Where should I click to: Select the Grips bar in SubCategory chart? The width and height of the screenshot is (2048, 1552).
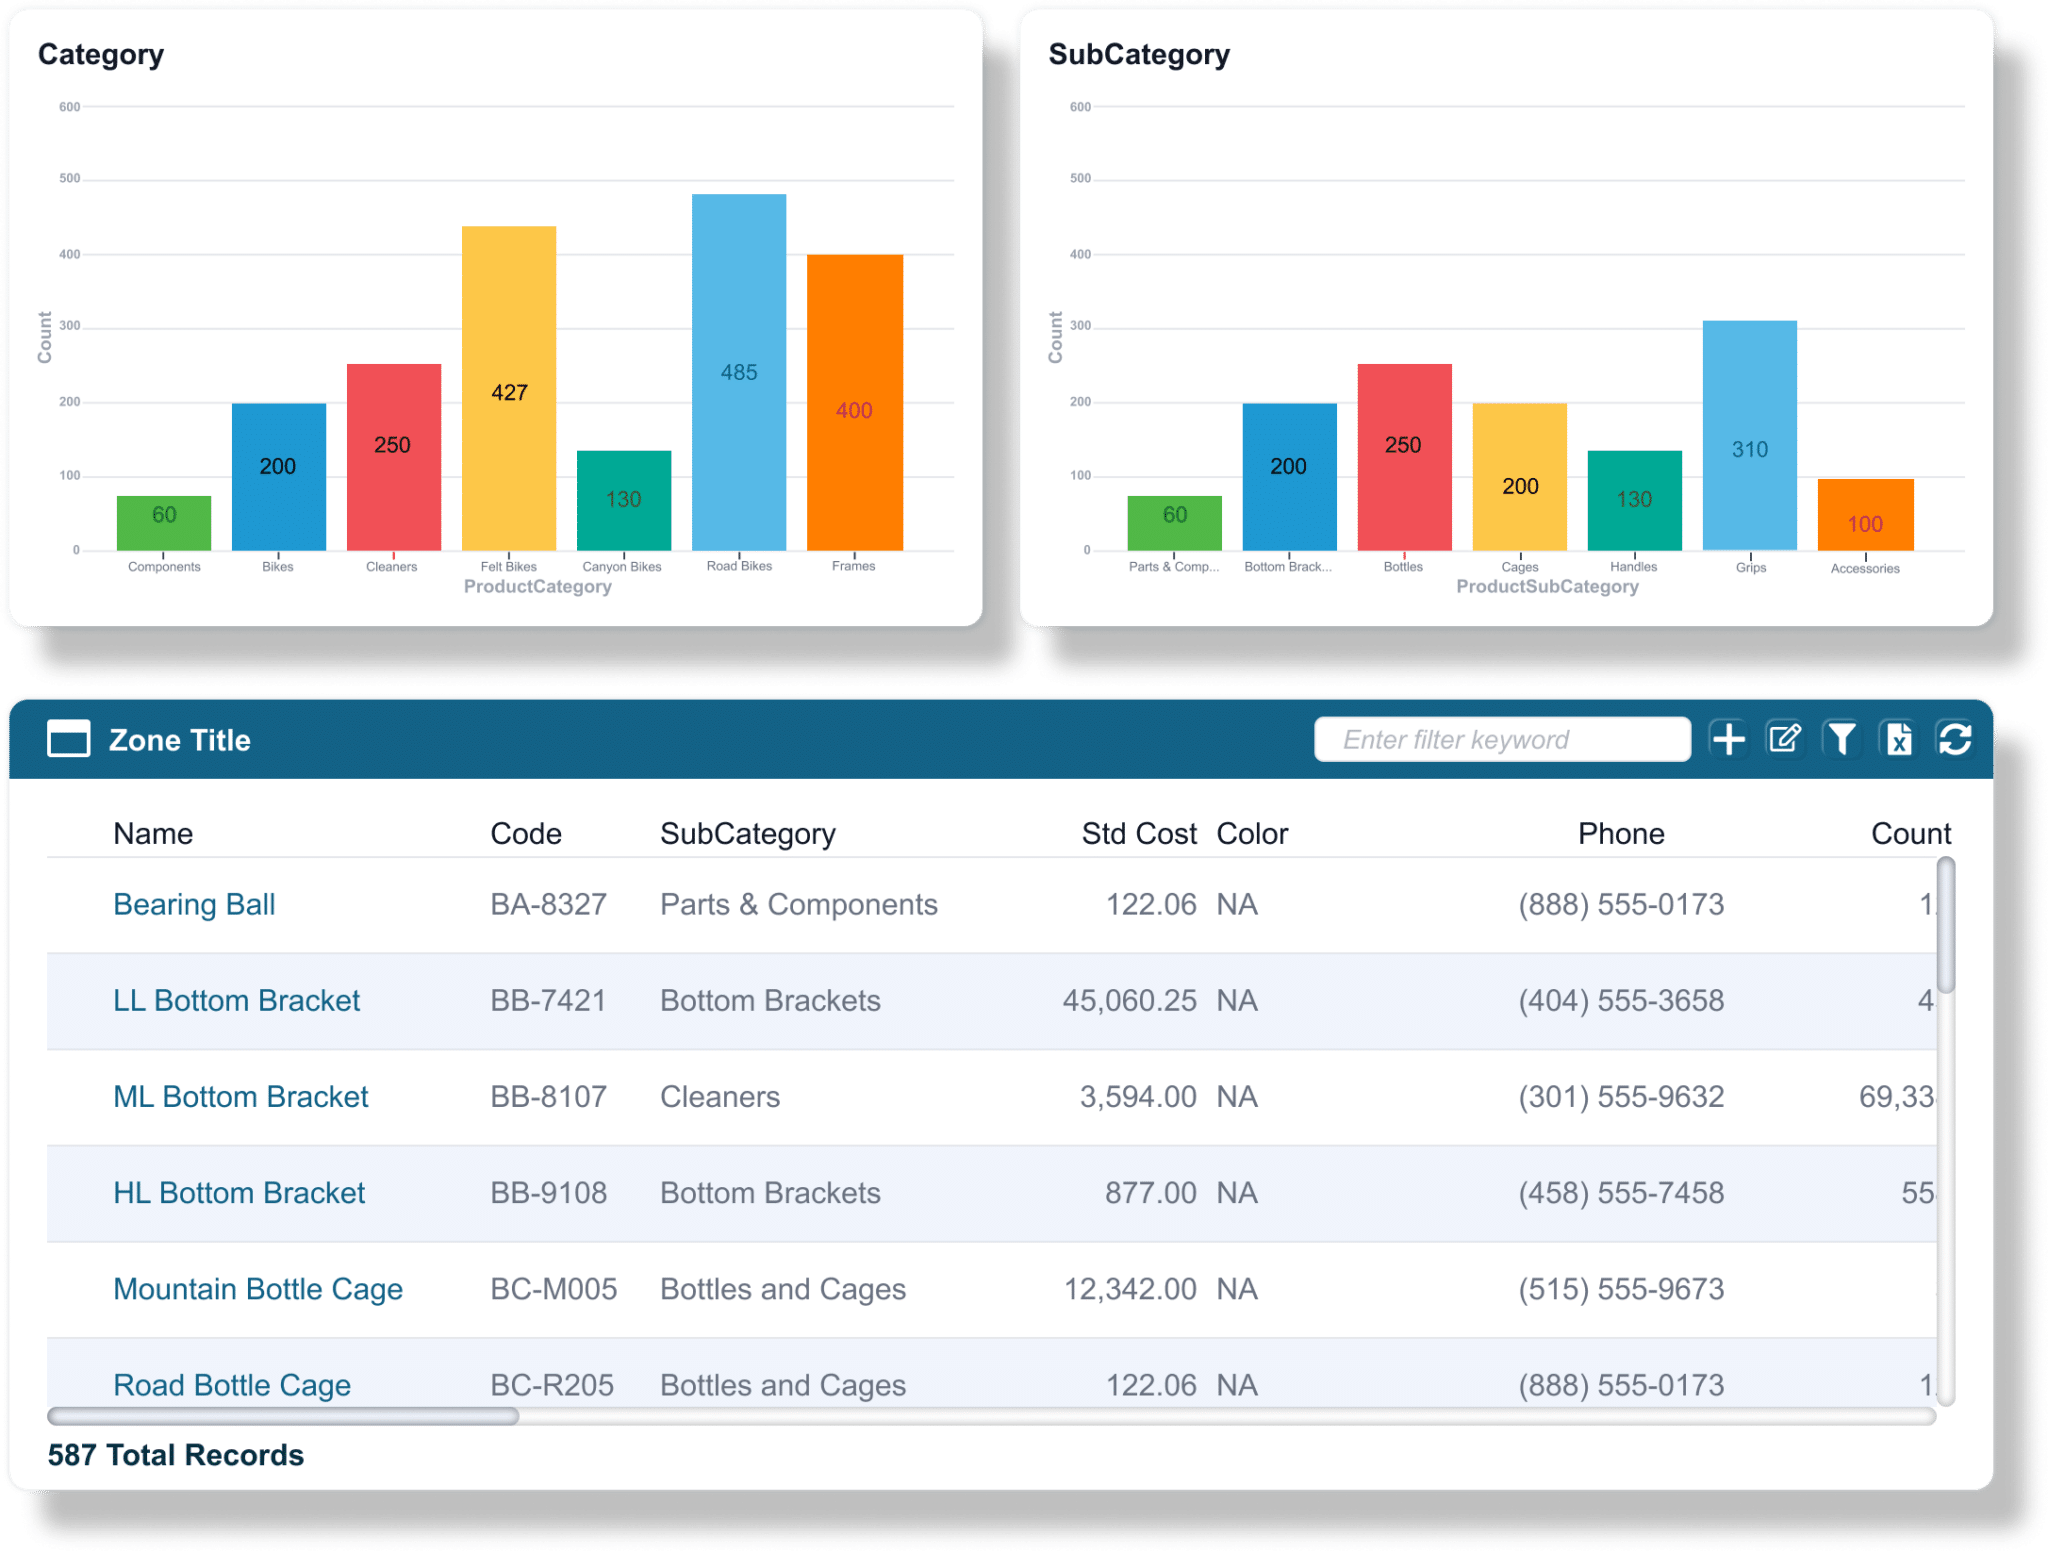(1748, 435)
